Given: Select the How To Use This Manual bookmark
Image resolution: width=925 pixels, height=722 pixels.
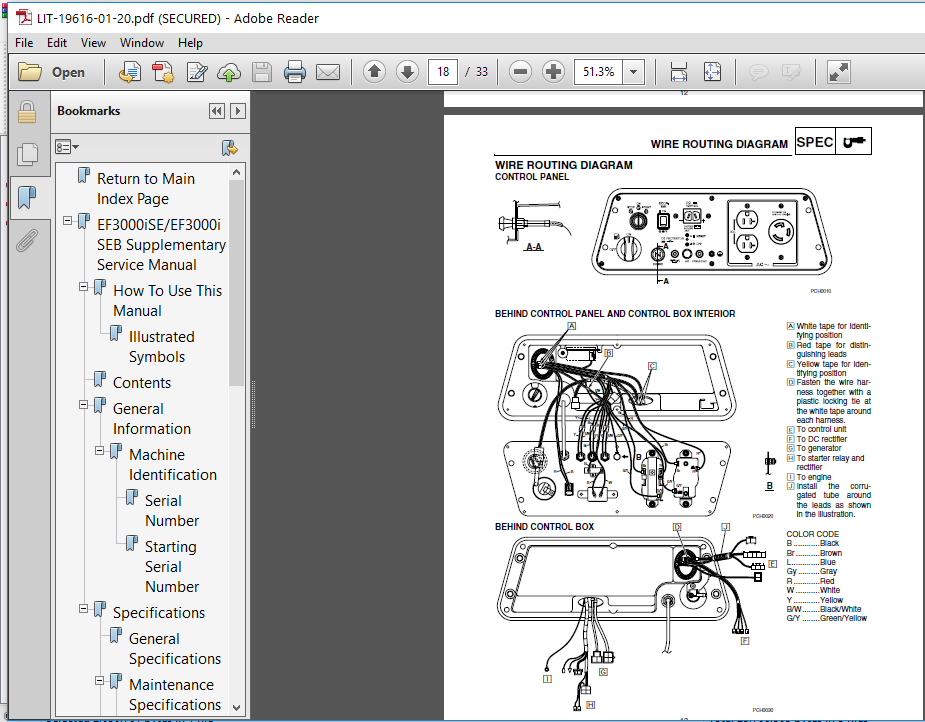Looking at the screenshot, I should tap(168, 301).
